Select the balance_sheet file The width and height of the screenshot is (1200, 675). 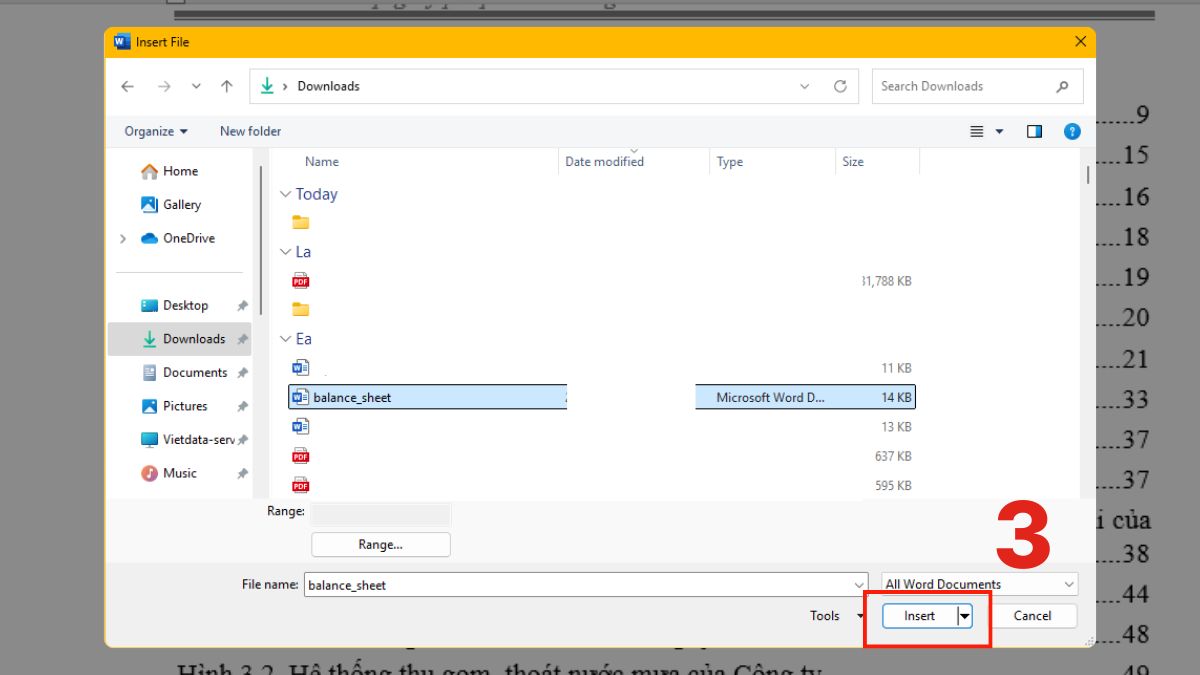pos(602,397)
